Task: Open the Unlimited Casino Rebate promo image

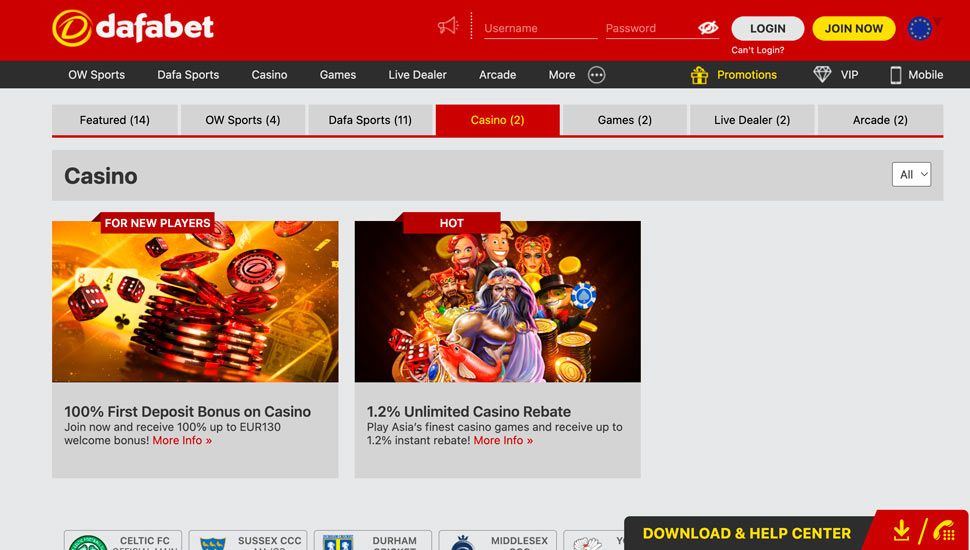Action: point(497,301)
